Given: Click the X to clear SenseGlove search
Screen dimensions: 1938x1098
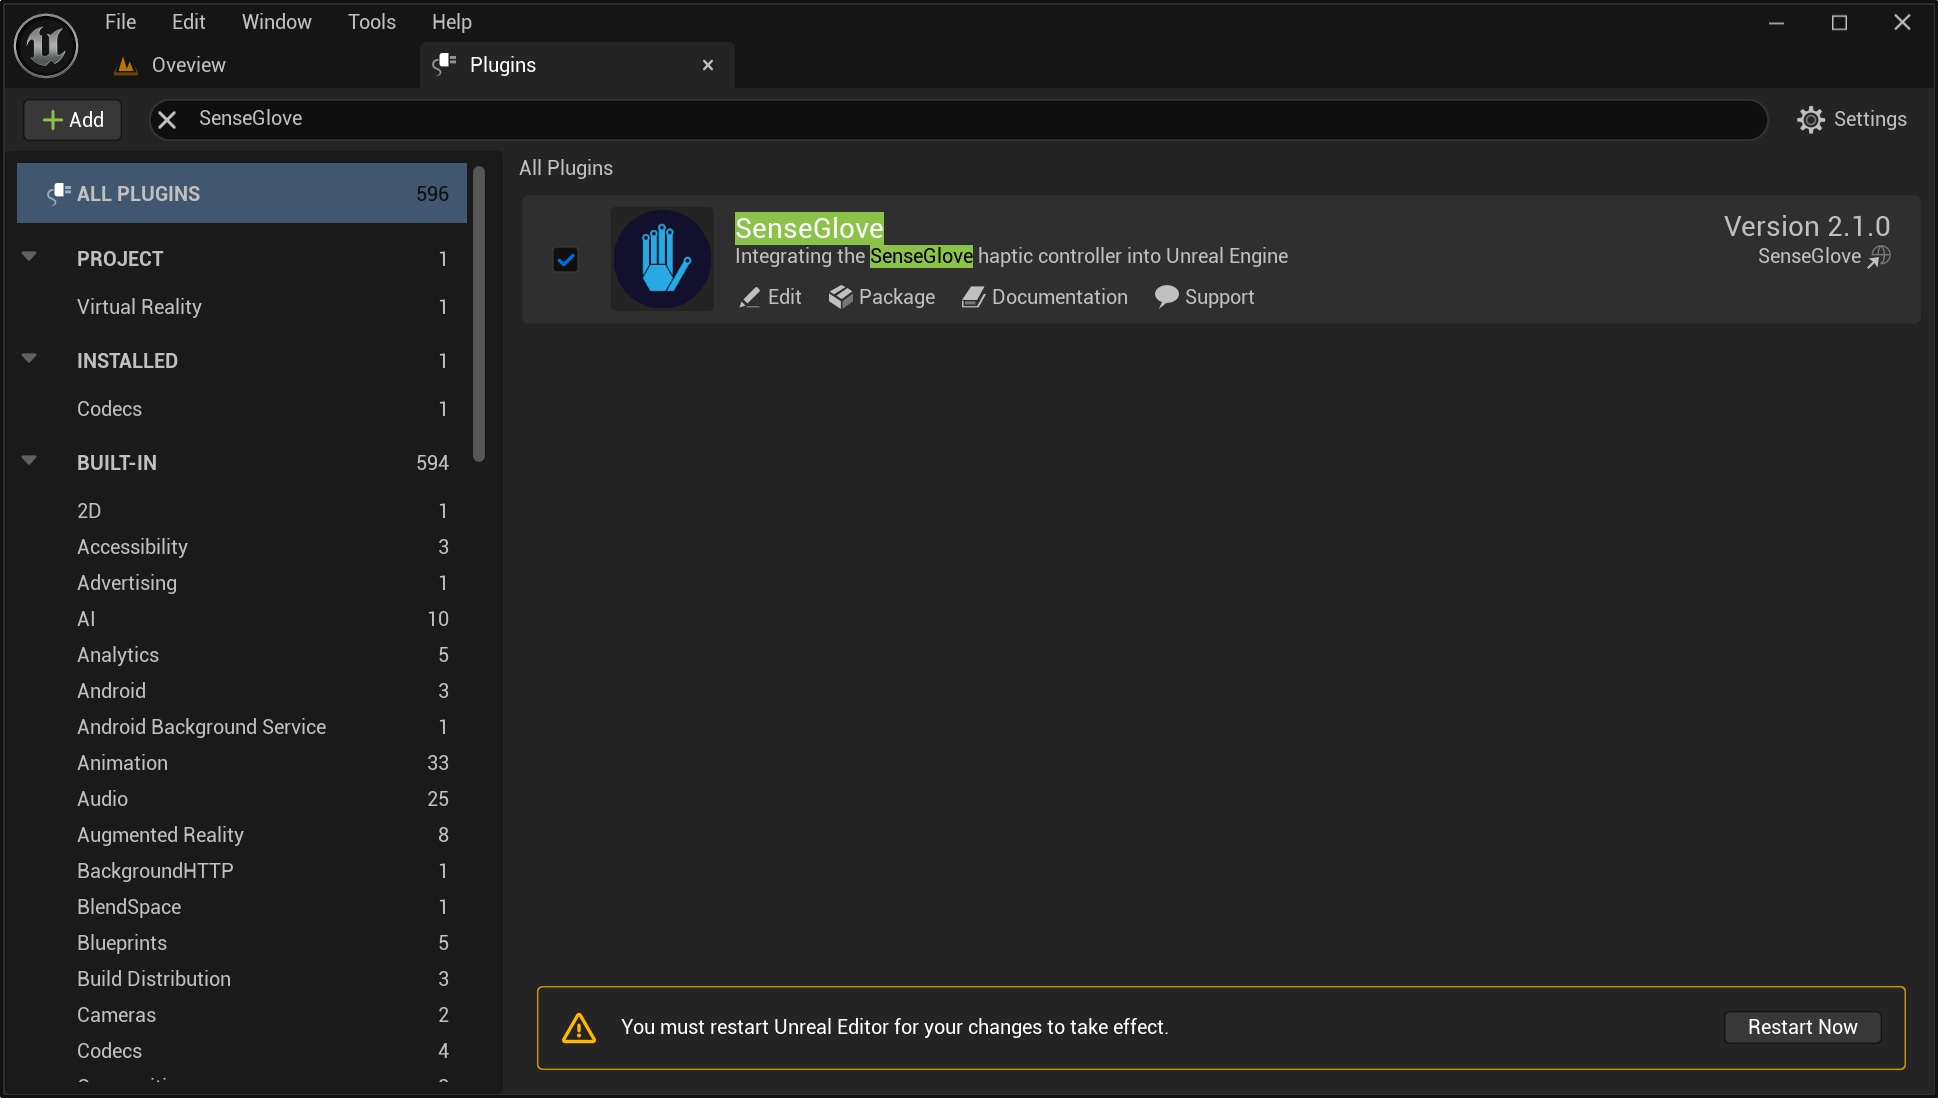Looking at the screenshot, I should [166, 118].
